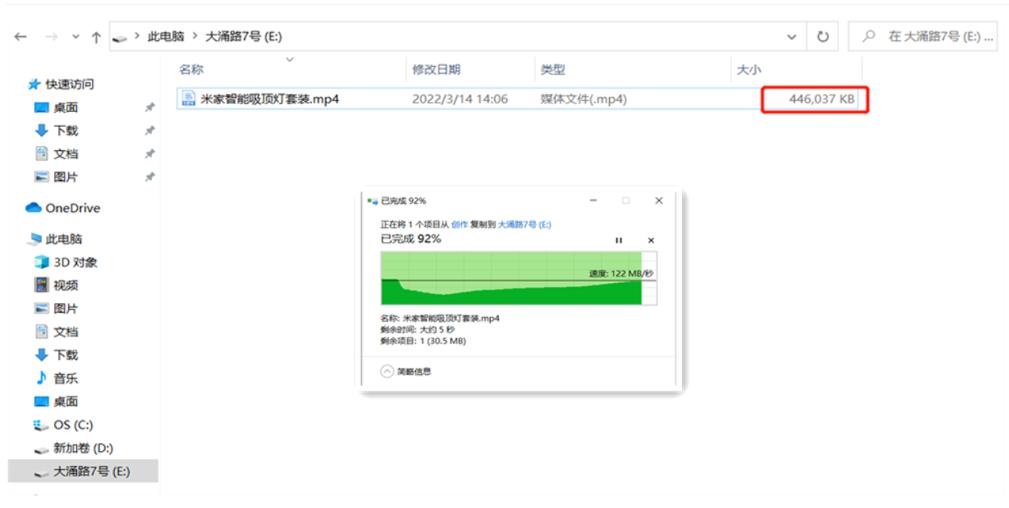Select the 米家智能吸顶灯套装.mp4 file
The width and height of the screenshot is (1009, 508).
coord(269,99)
